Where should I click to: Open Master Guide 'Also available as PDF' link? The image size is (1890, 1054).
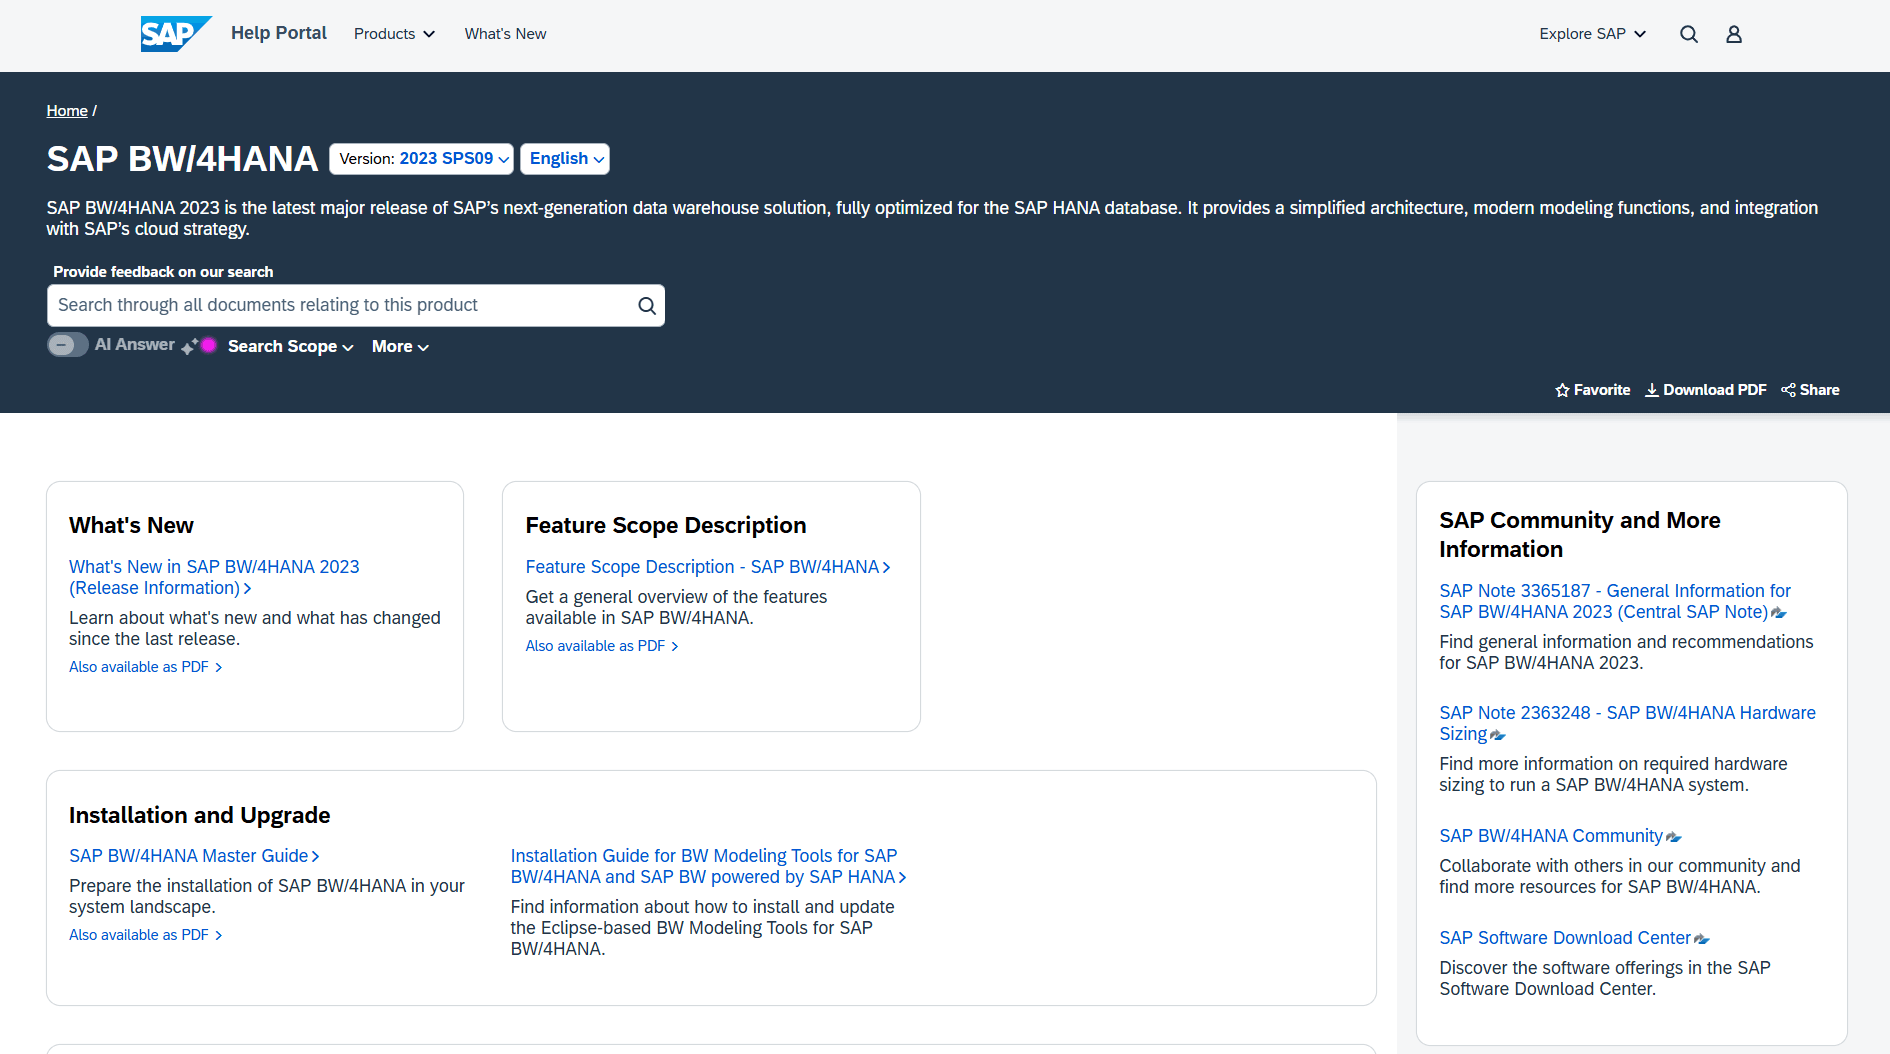[145, 935]
